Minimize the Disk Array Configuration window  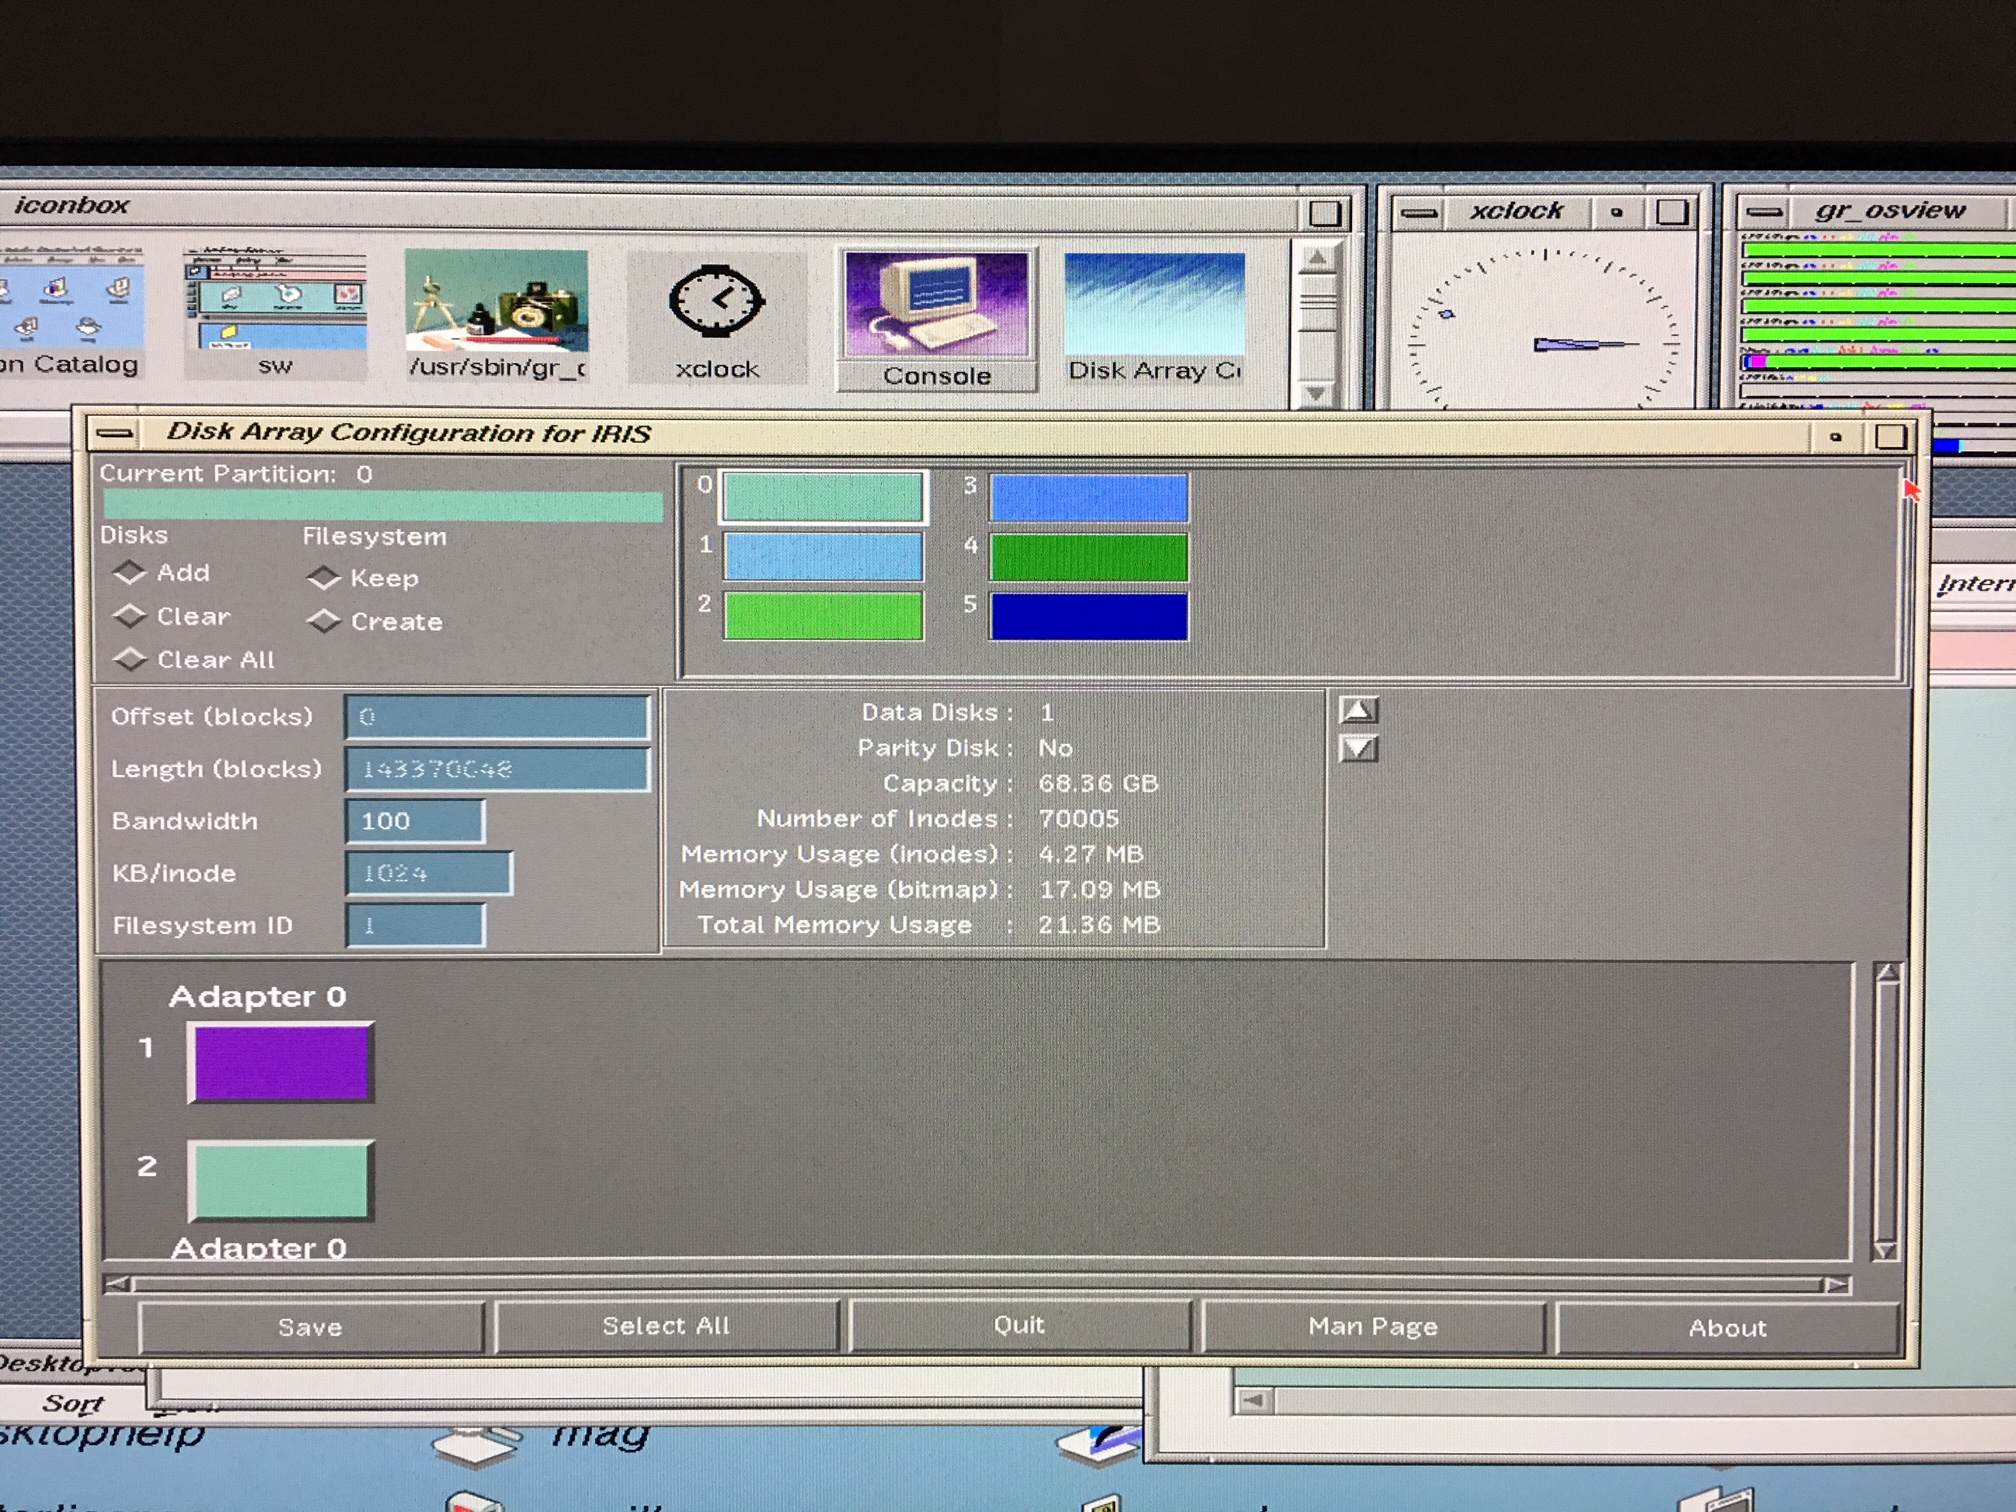(1835, 437)
